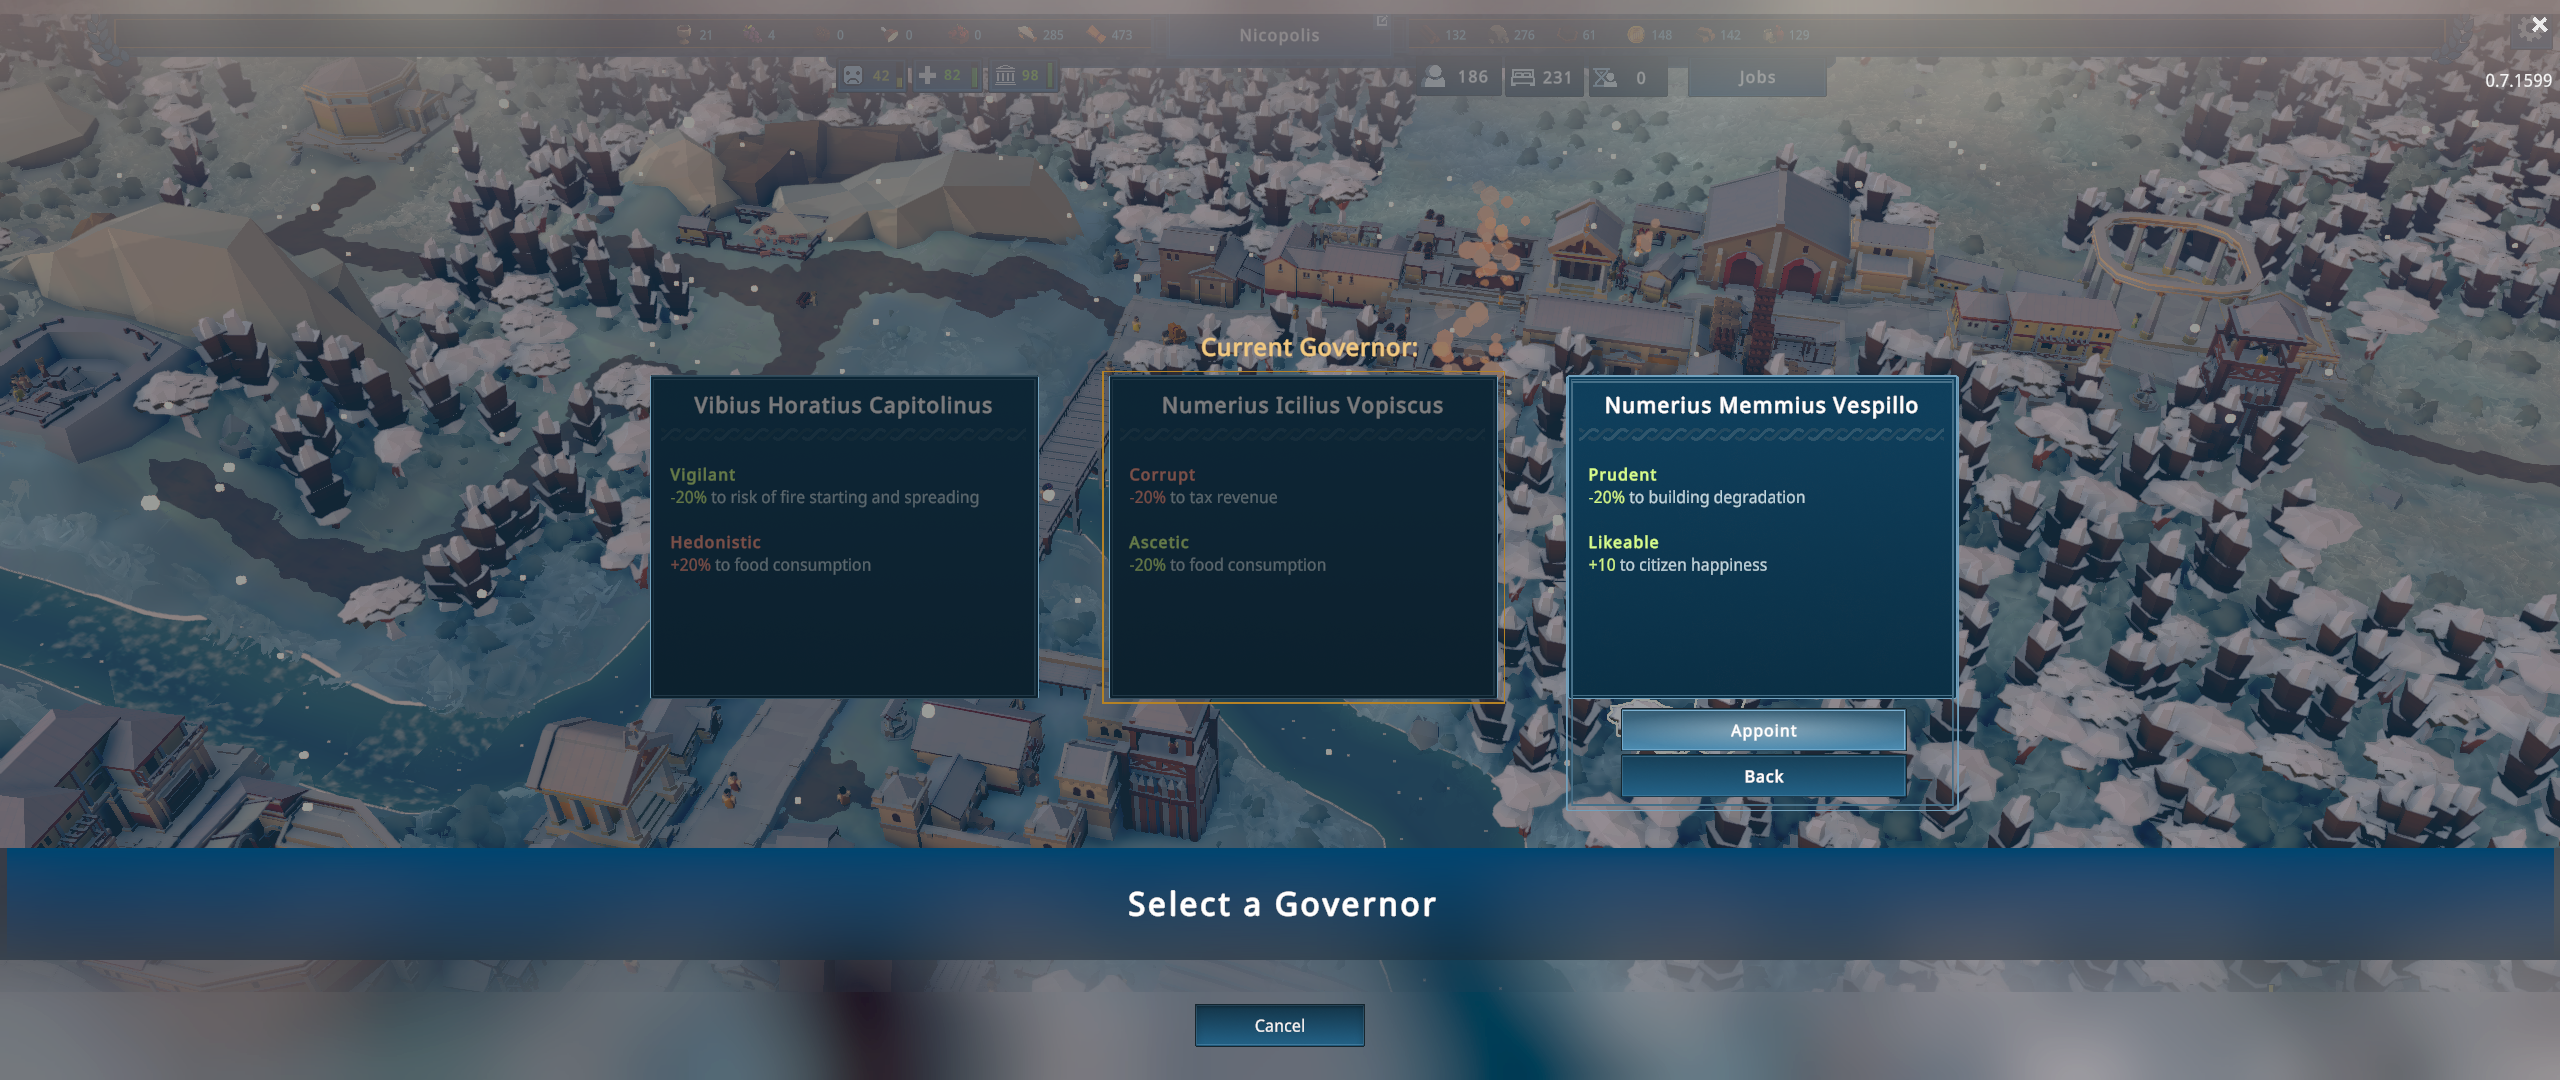Open the Jobs panel in top bar
This screenshot has width=2560, height=1080.
1757,77
